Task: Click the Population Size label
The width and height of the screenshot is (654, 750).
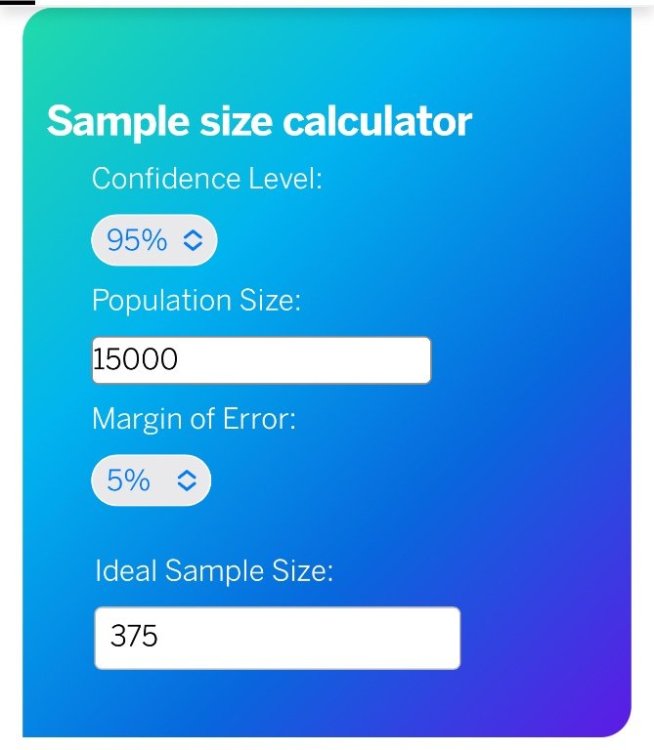Action: point(196,300)
